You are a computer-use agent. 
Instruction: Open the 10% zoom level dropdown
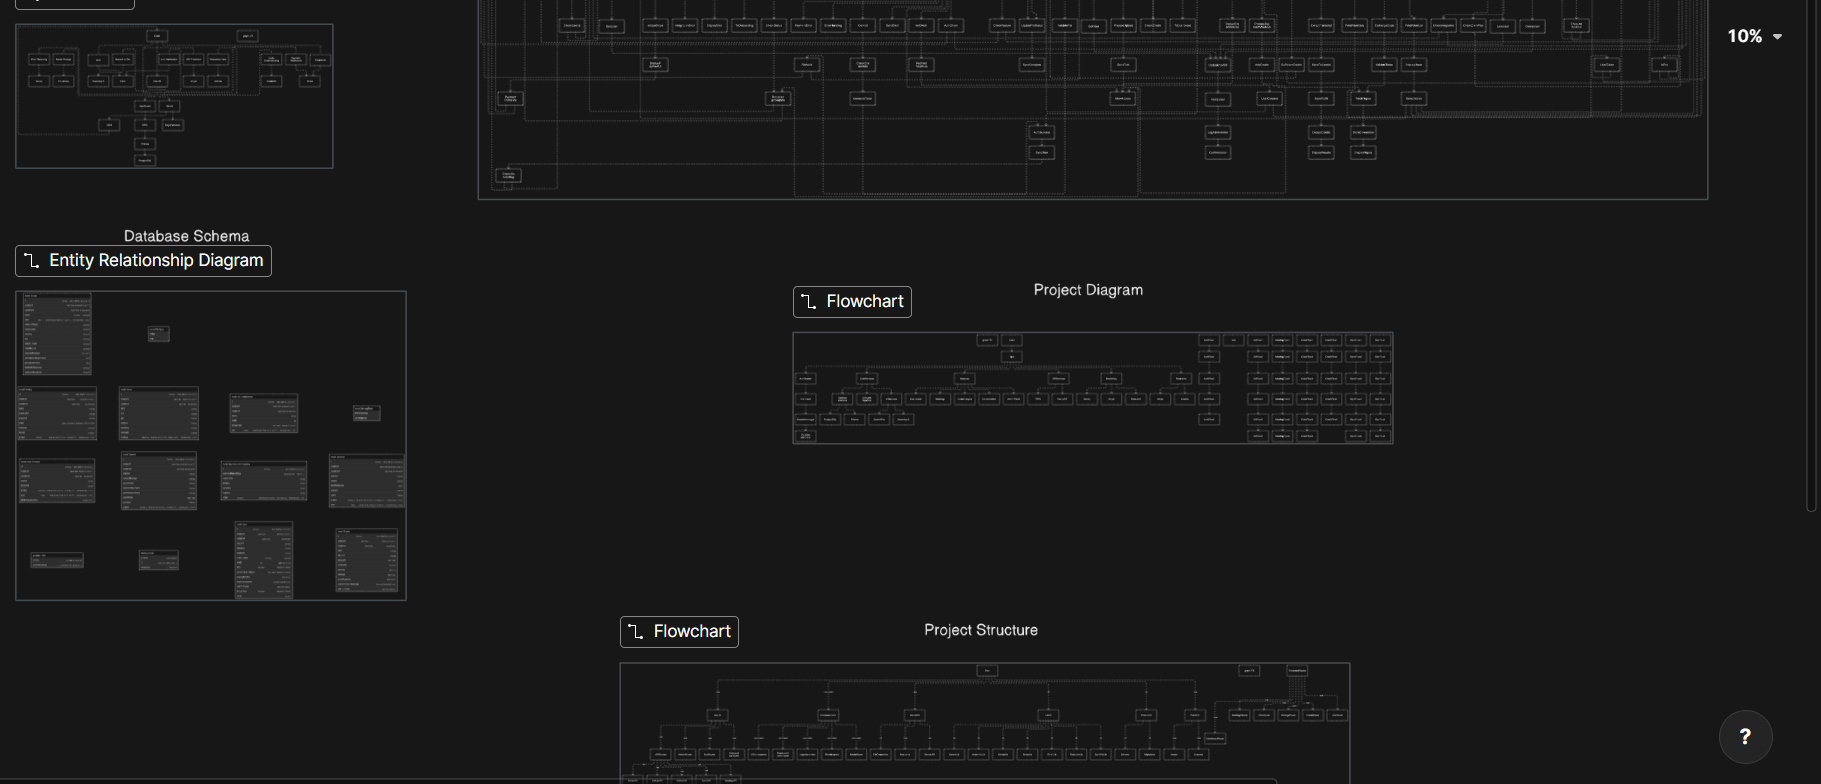tap(1754, 36)
